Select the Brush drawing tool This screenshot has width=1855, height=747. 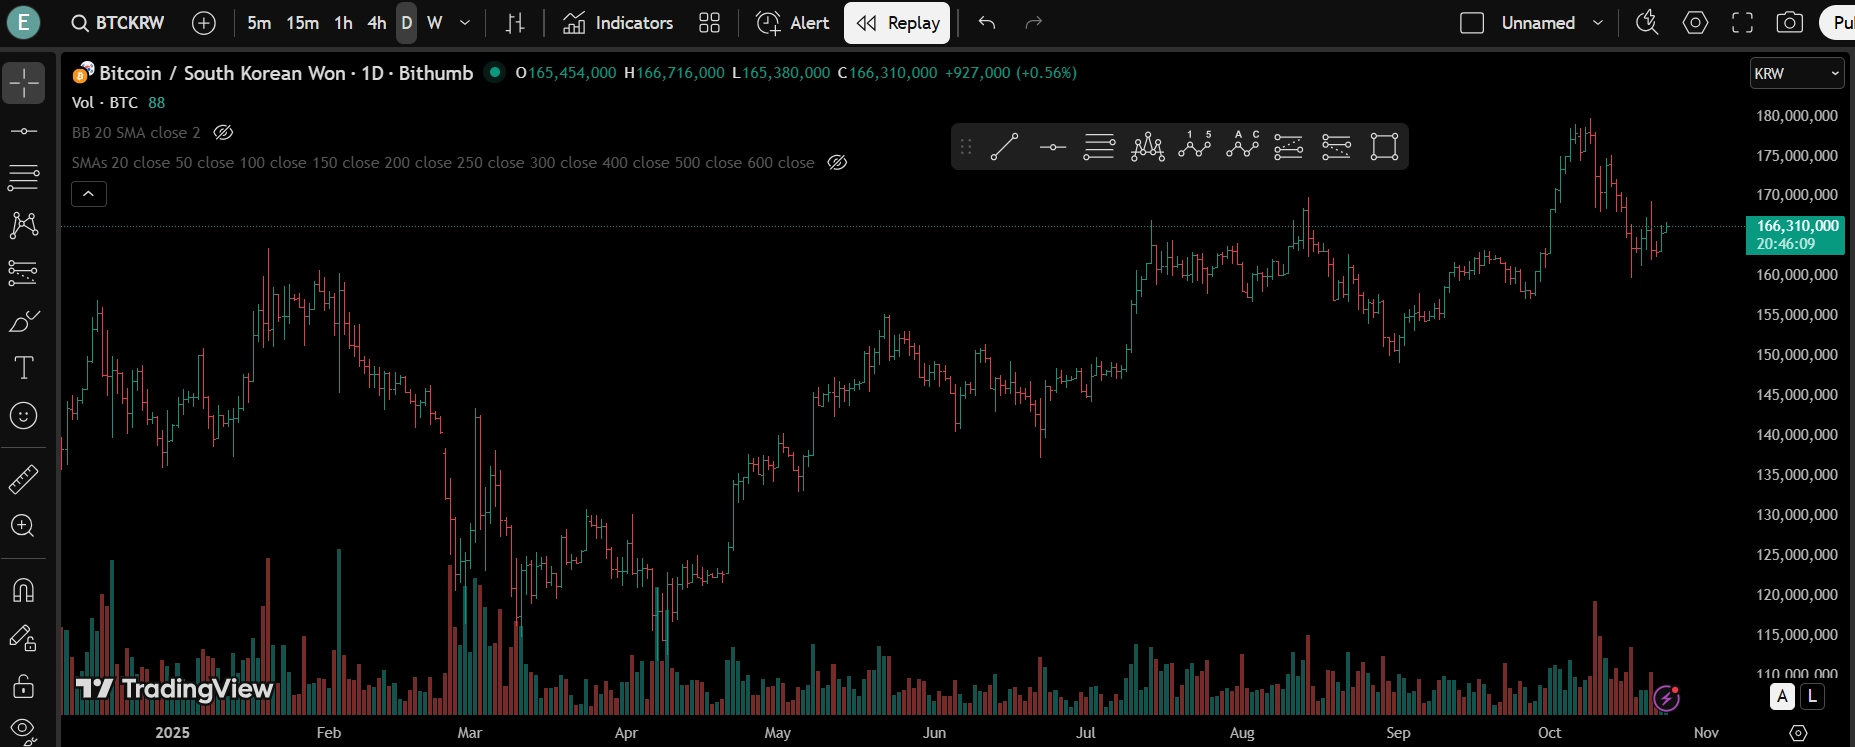click(24, 321)
